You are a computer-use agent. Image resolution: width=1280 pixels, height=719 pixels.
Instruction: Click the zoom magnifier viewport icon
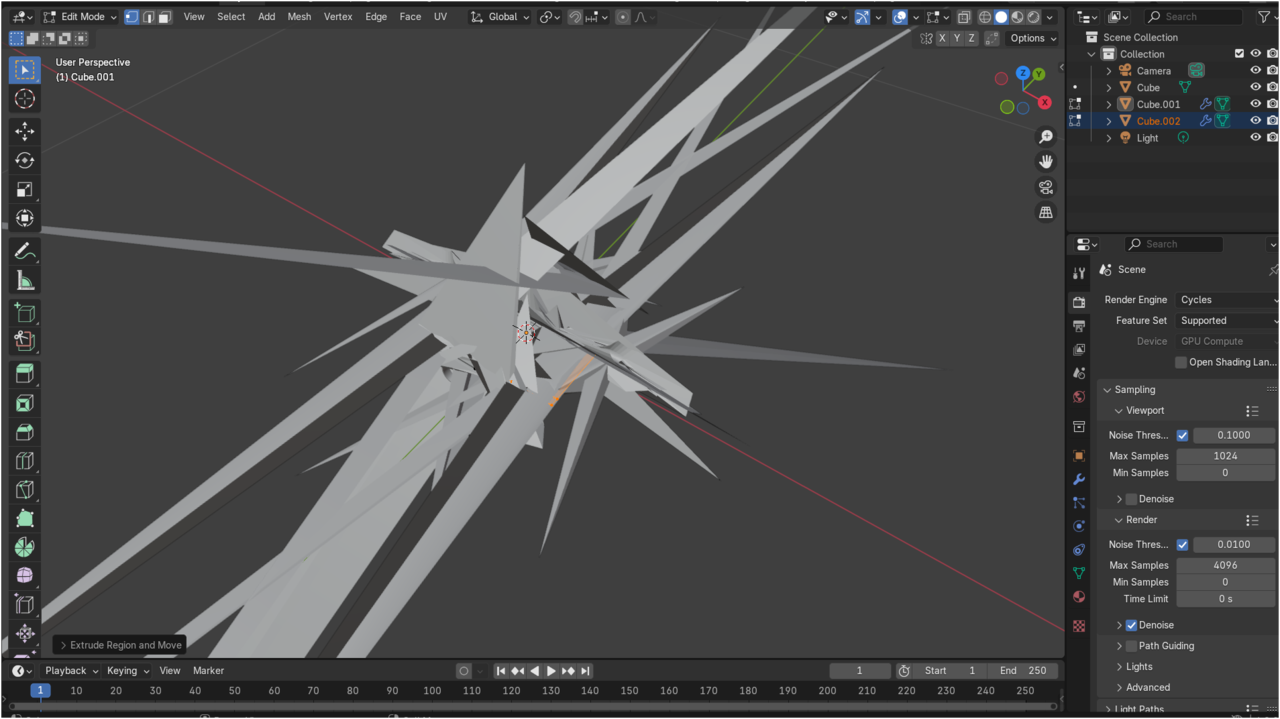tap(1046, 137)
